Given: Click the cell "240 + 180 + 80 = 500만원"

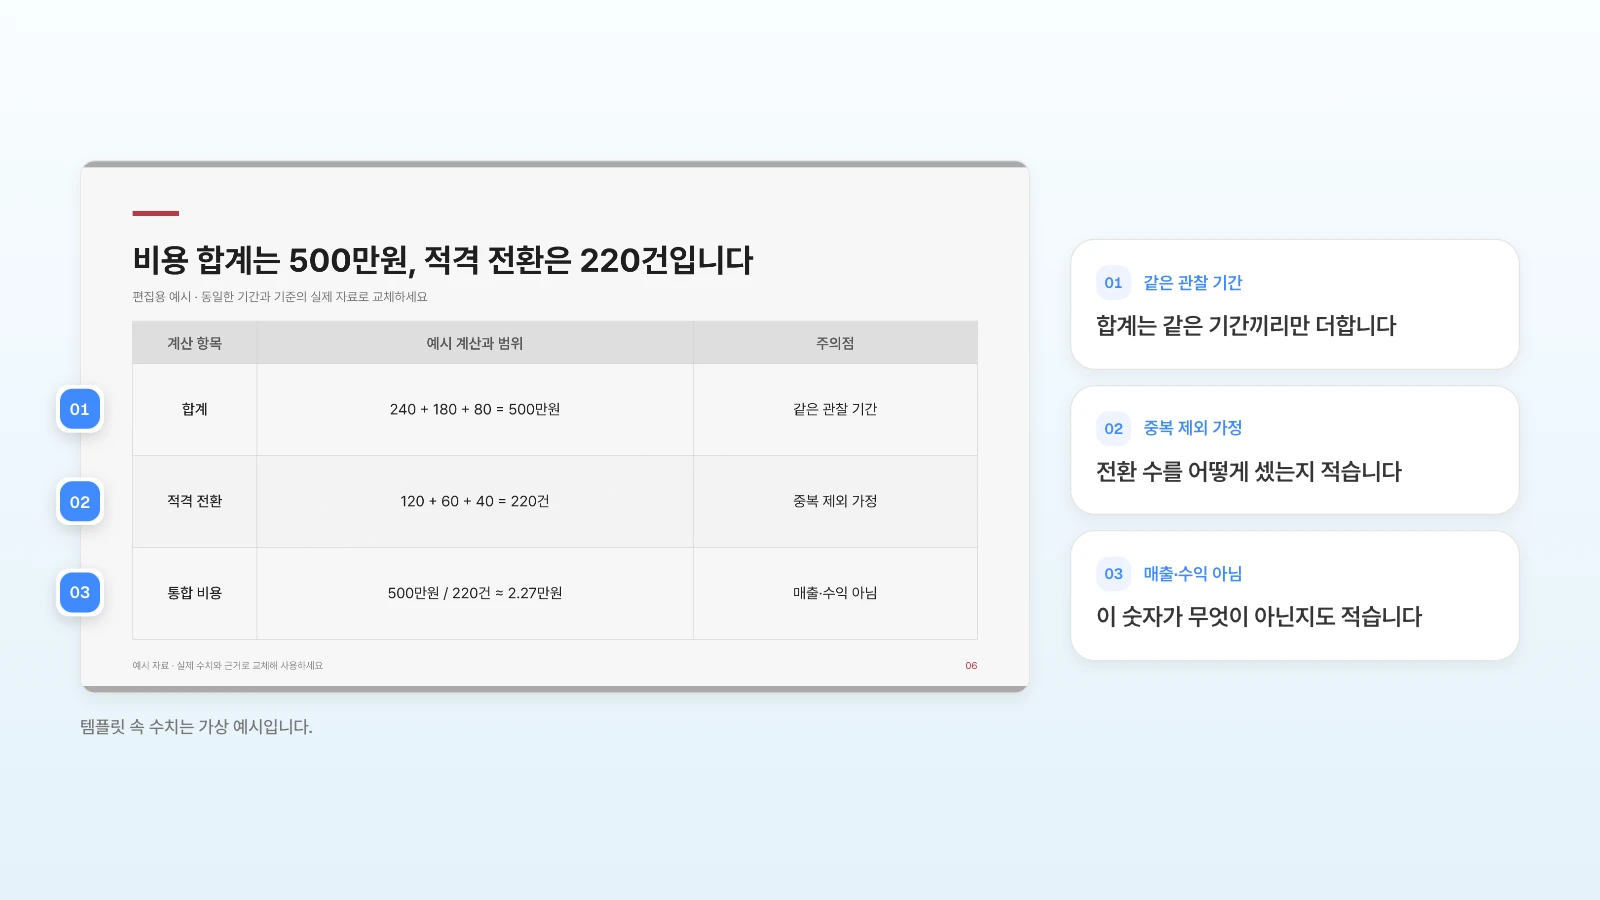Looking at the screenshot, I should pyautogui.click(x=475, y=410).
